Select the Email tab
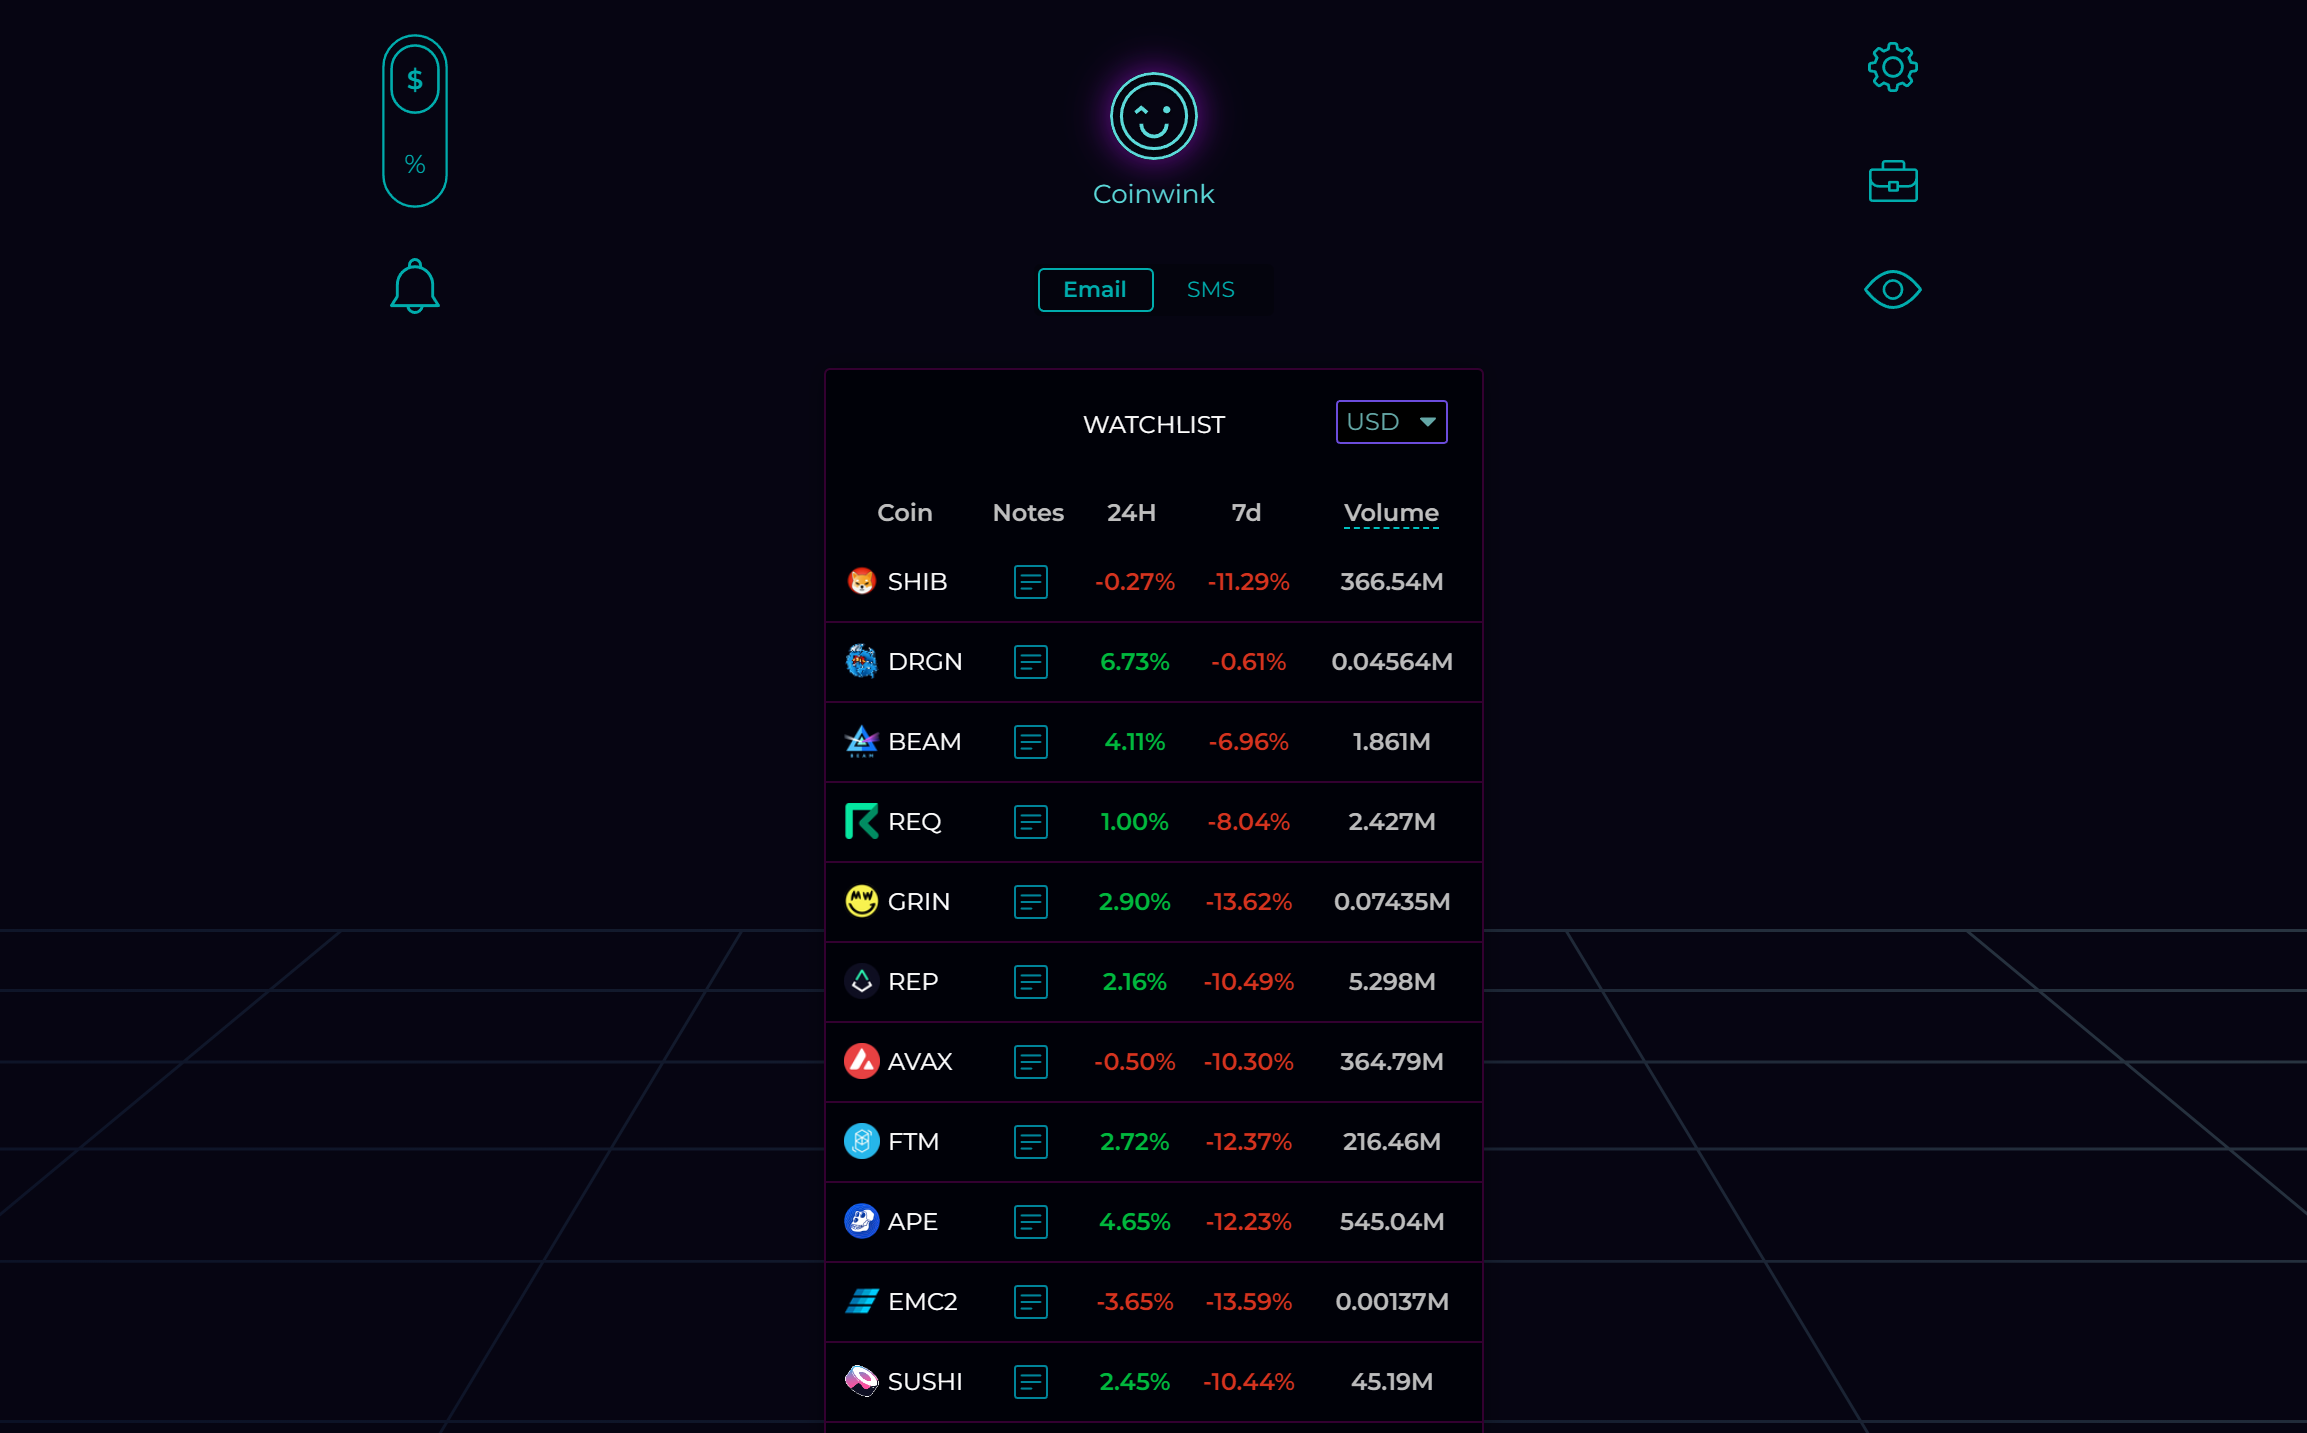The image size is (2307, 1433). tap(1095, 290)
